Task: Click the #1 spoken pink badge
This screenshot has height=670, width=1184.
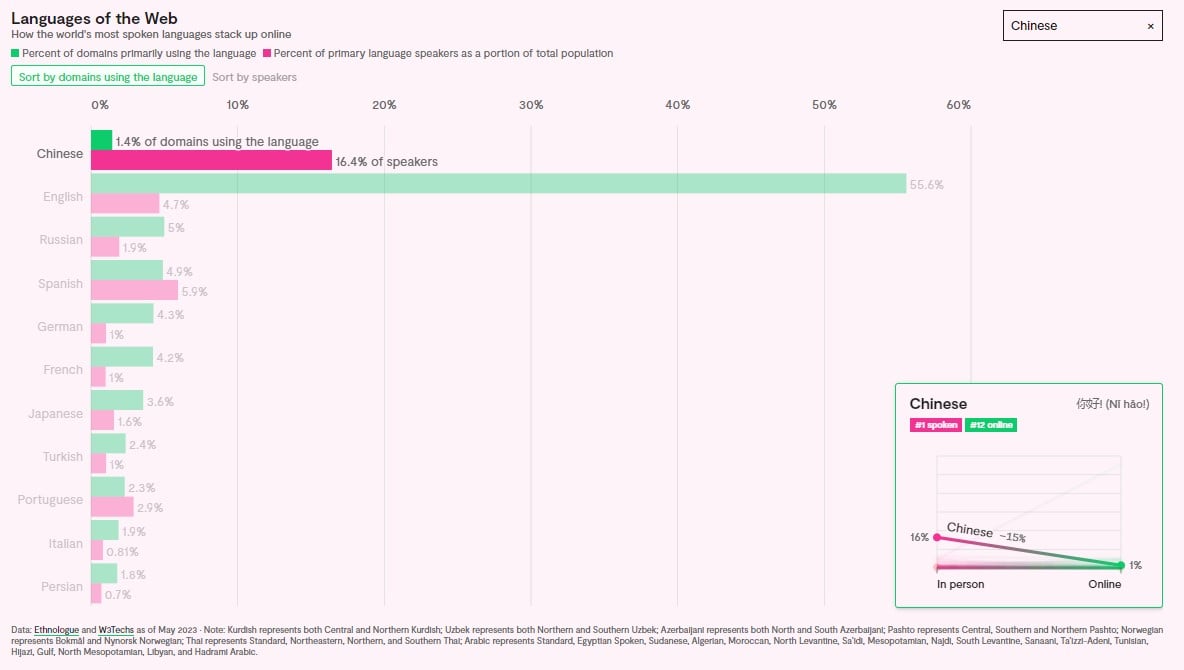Action: coord(935,425)
